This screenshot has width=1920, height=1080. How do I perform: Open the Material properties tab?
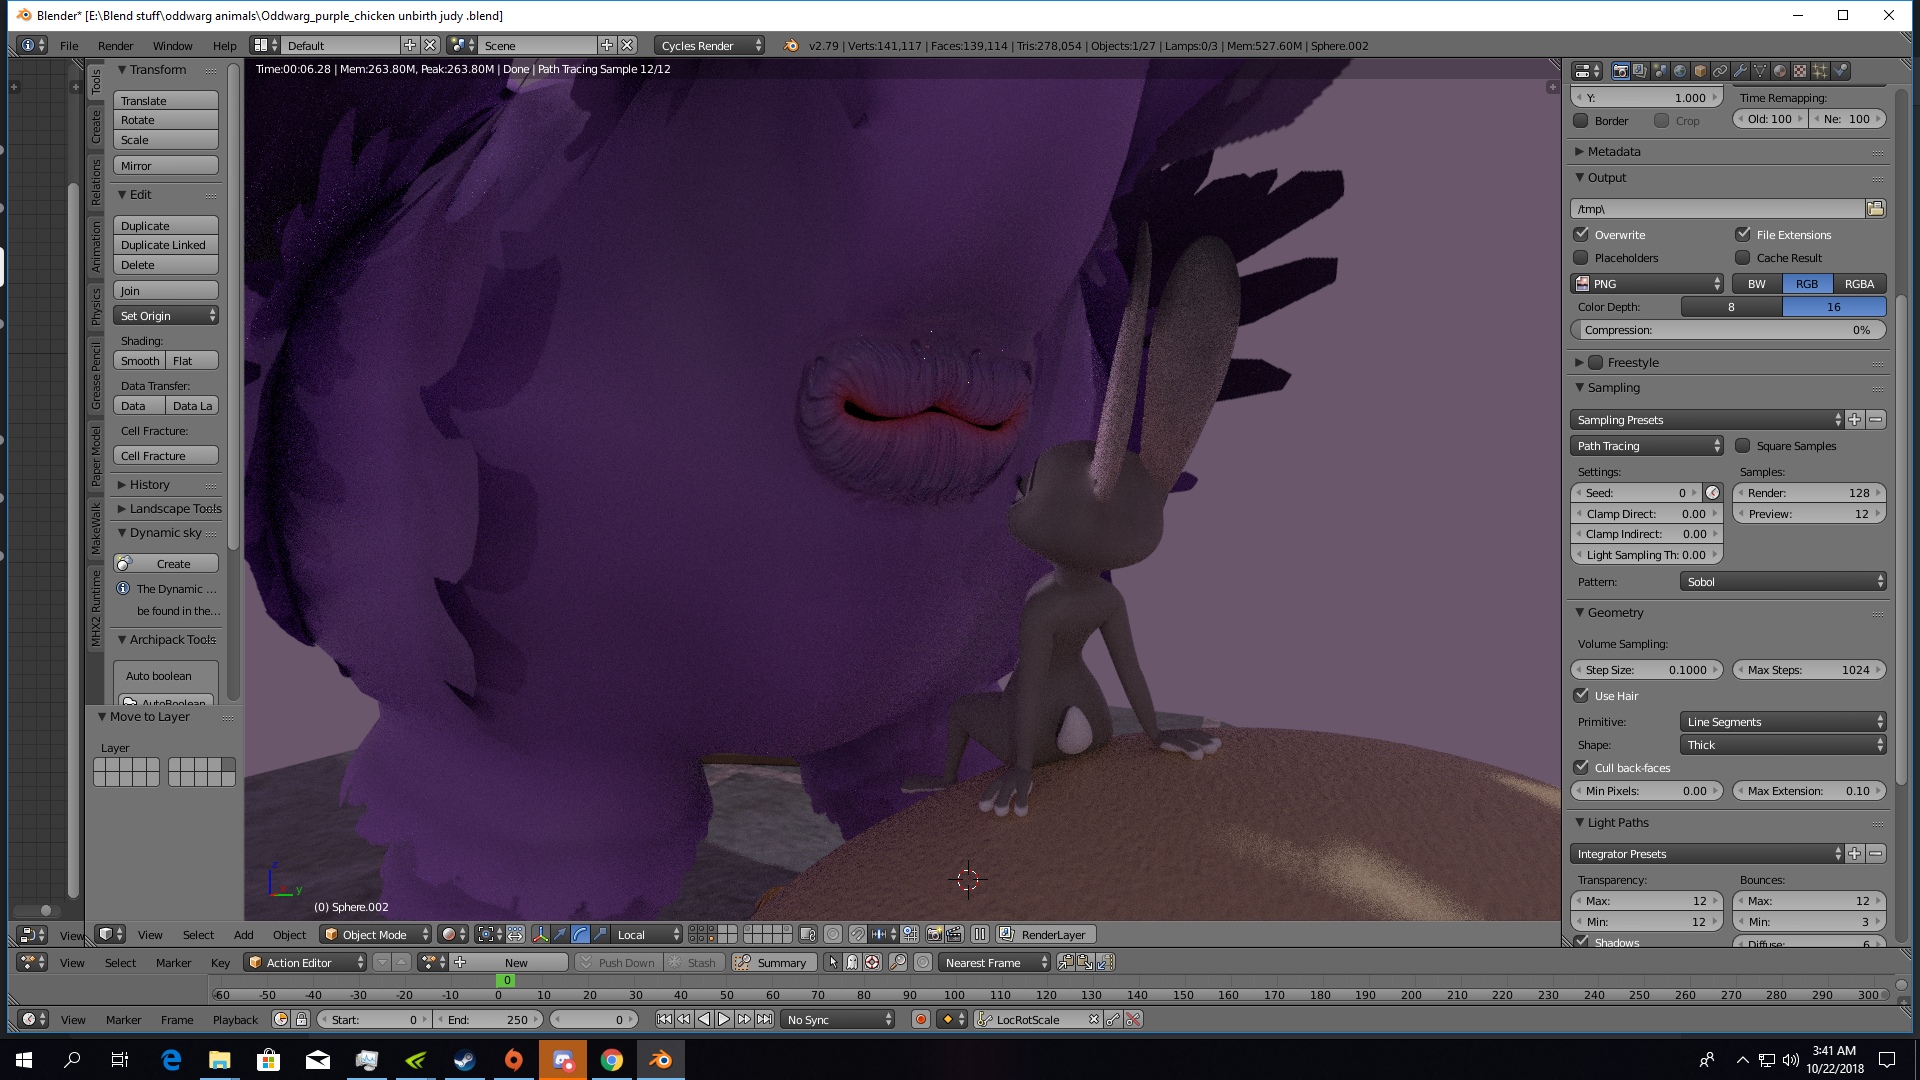tap(1780, 71)
